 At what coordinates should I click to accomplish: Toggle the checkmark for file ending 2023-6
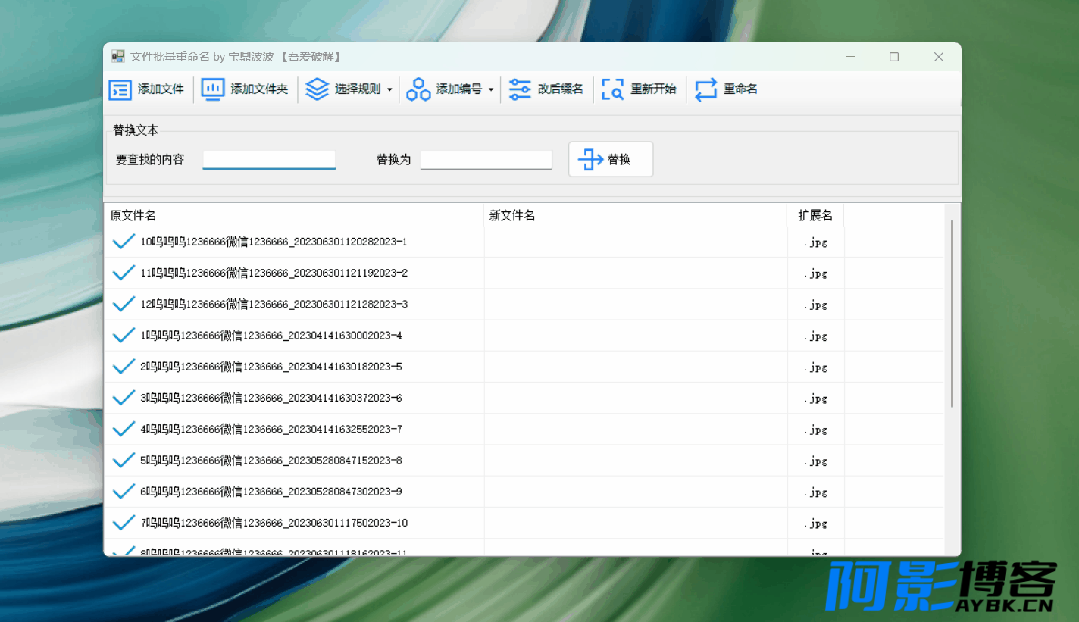pyautogui.click(x=123, y=398)
